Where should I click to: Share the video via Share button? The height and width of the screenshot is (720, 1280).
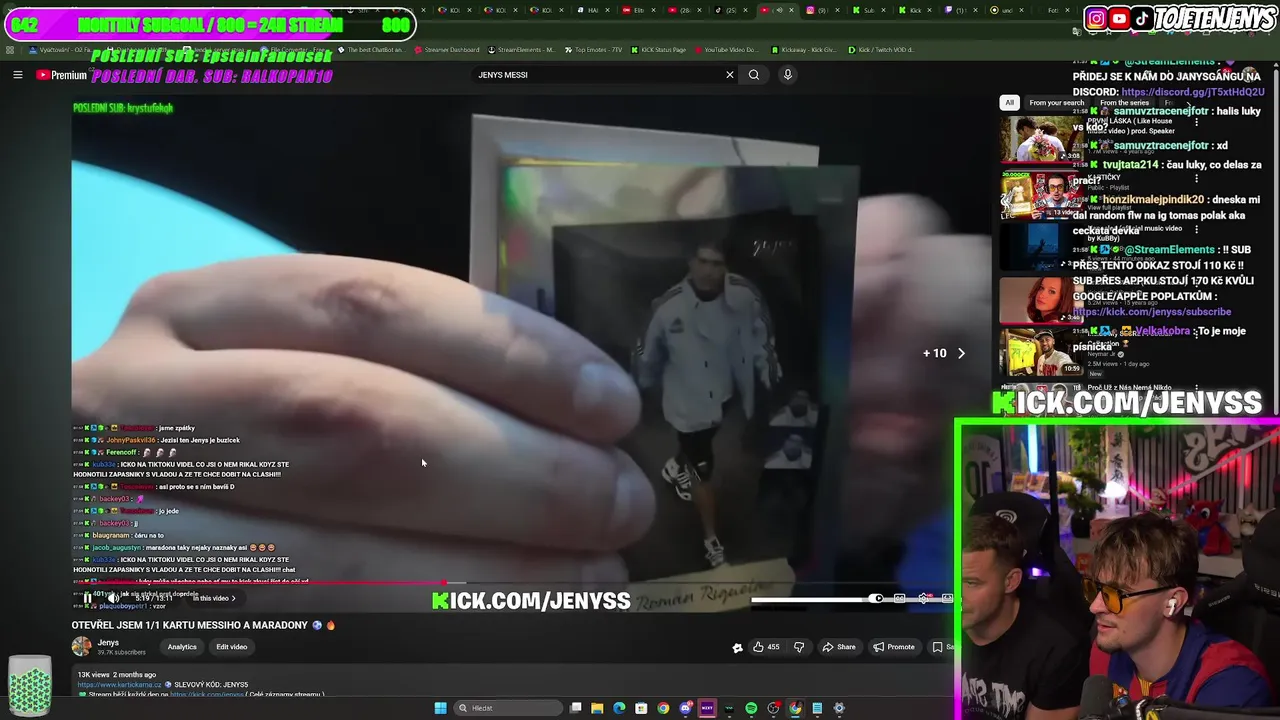pyautogui.click(x=840, y=647)
